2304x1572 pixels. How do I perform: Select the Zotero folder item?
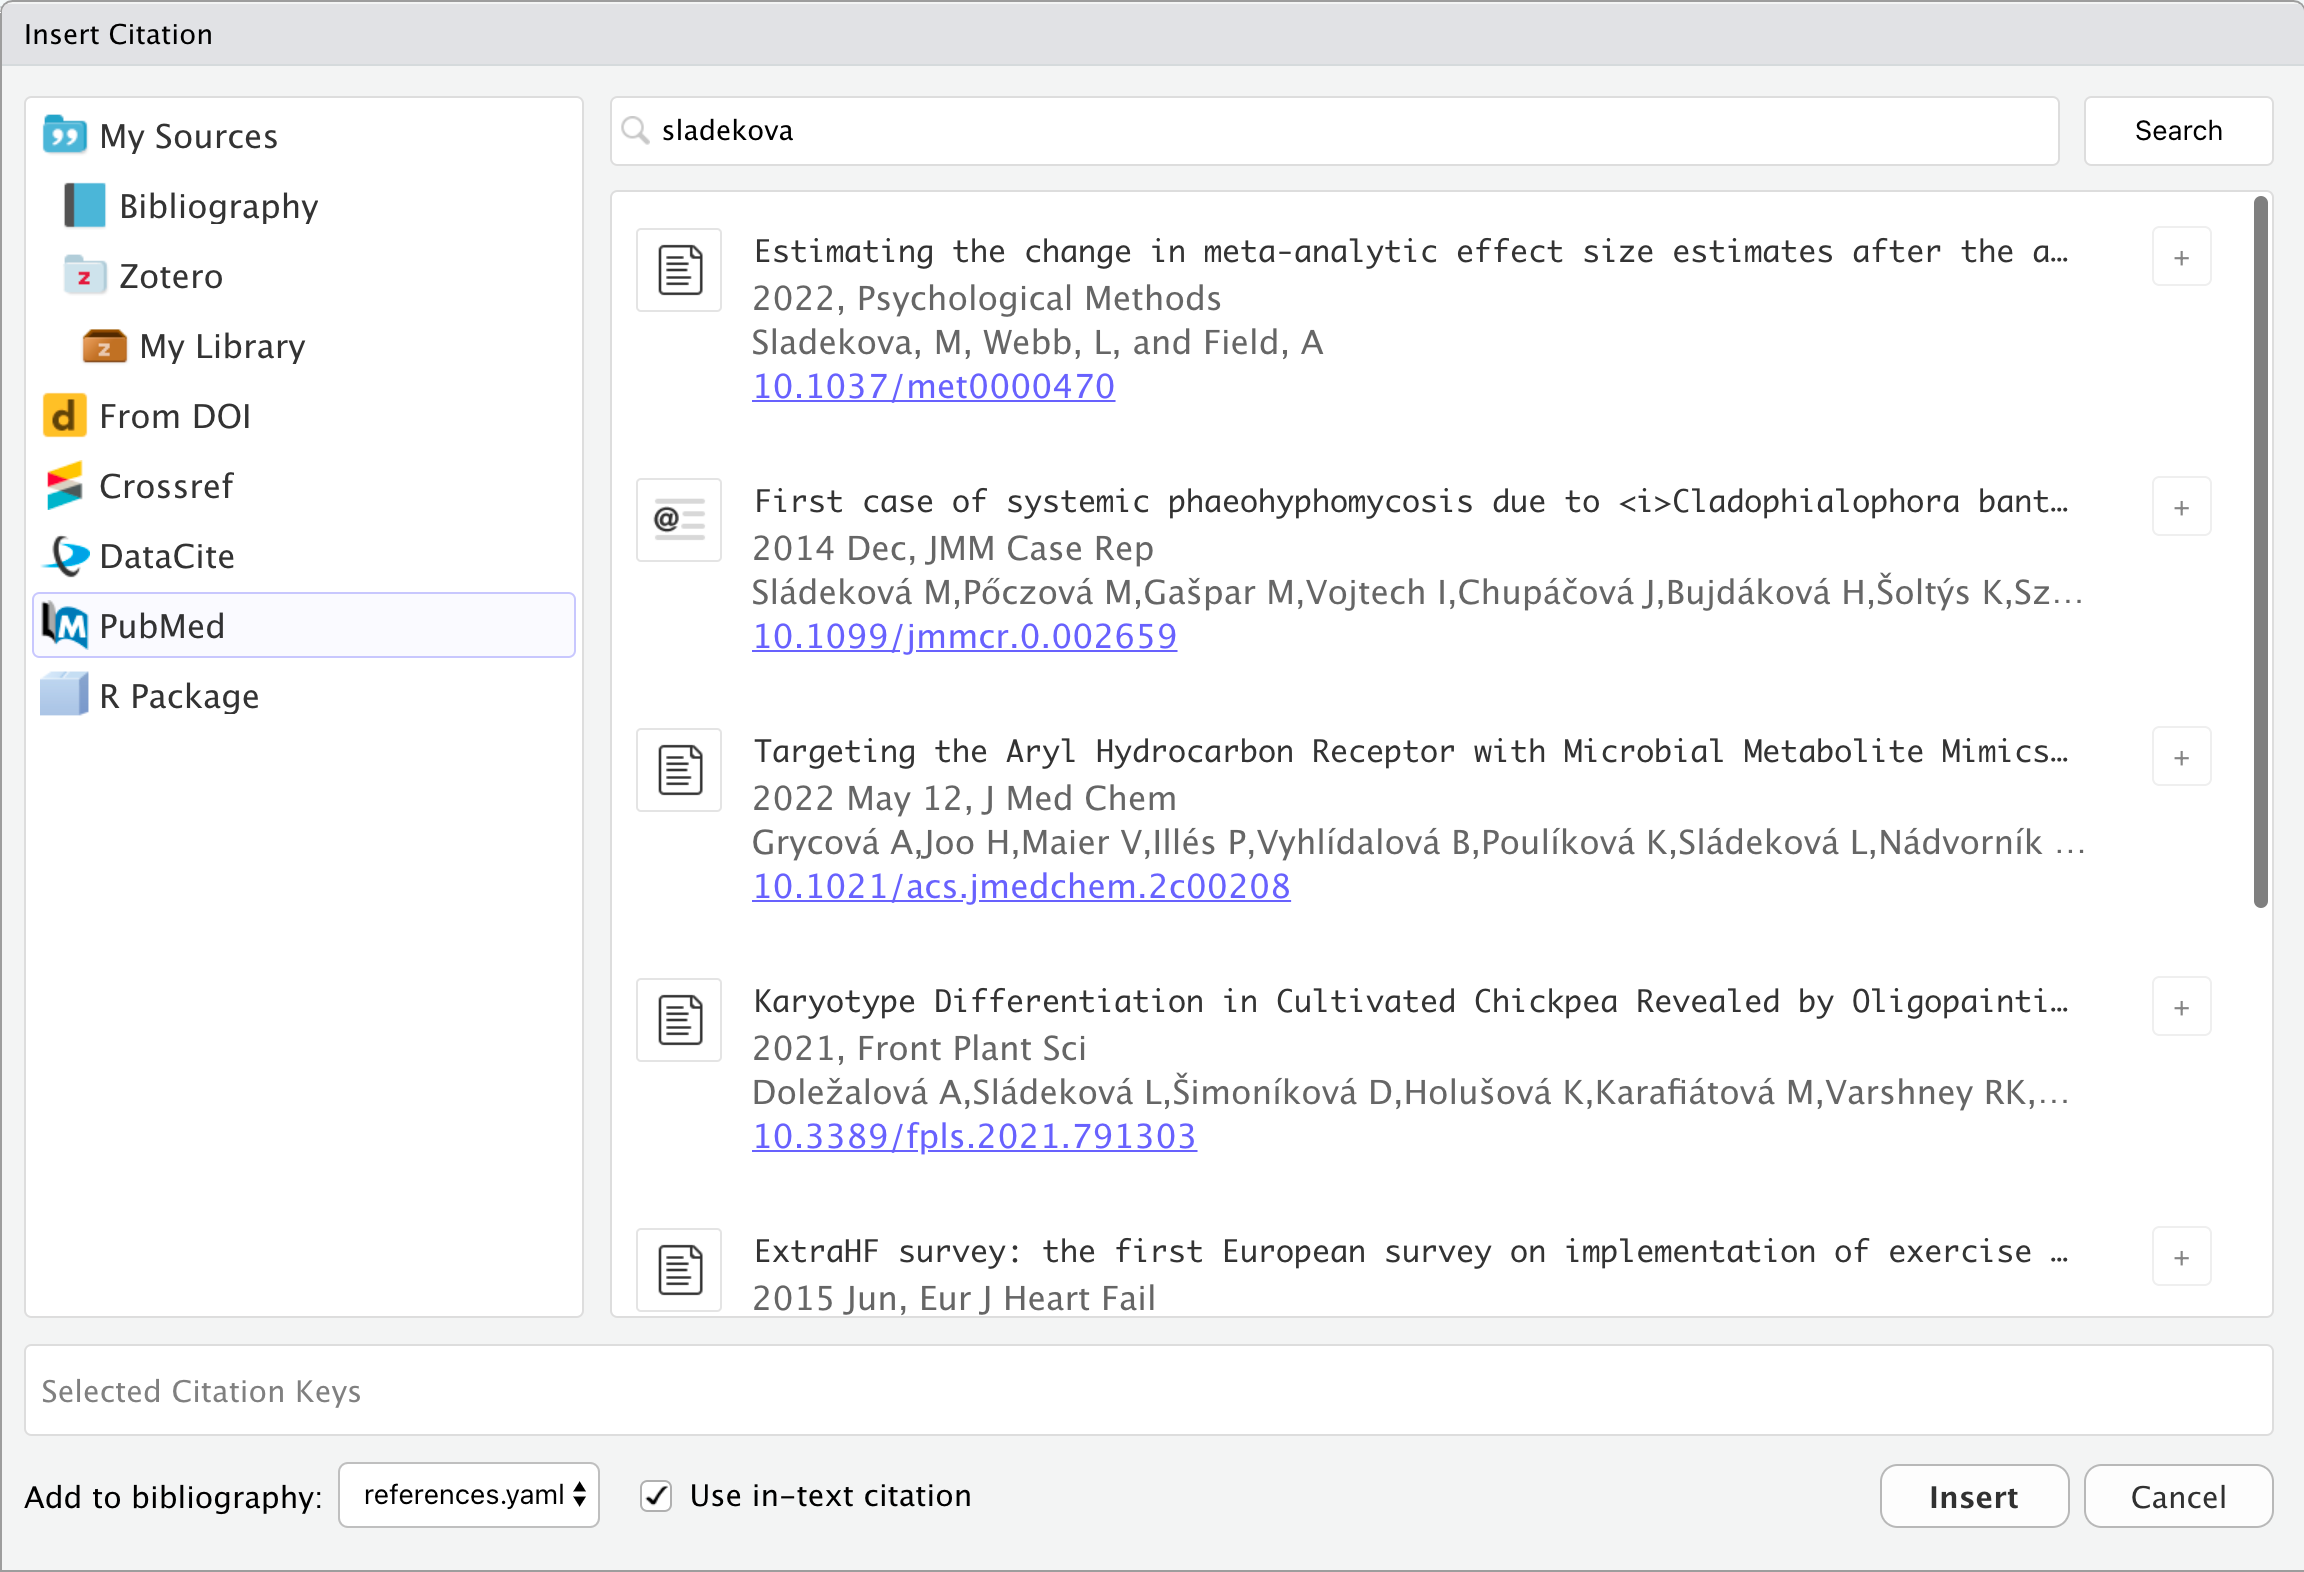[x=170, y=276]
